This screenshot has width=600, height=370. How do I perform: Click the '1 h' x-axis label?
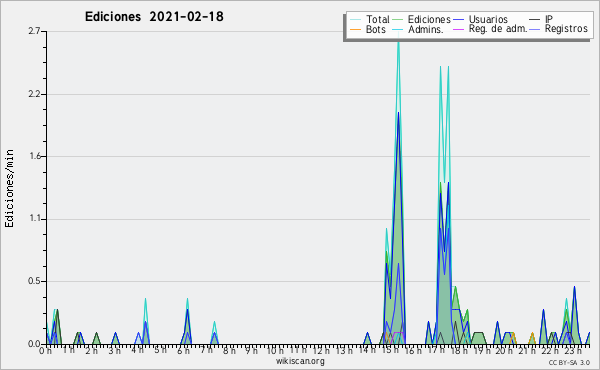[69, 350]
